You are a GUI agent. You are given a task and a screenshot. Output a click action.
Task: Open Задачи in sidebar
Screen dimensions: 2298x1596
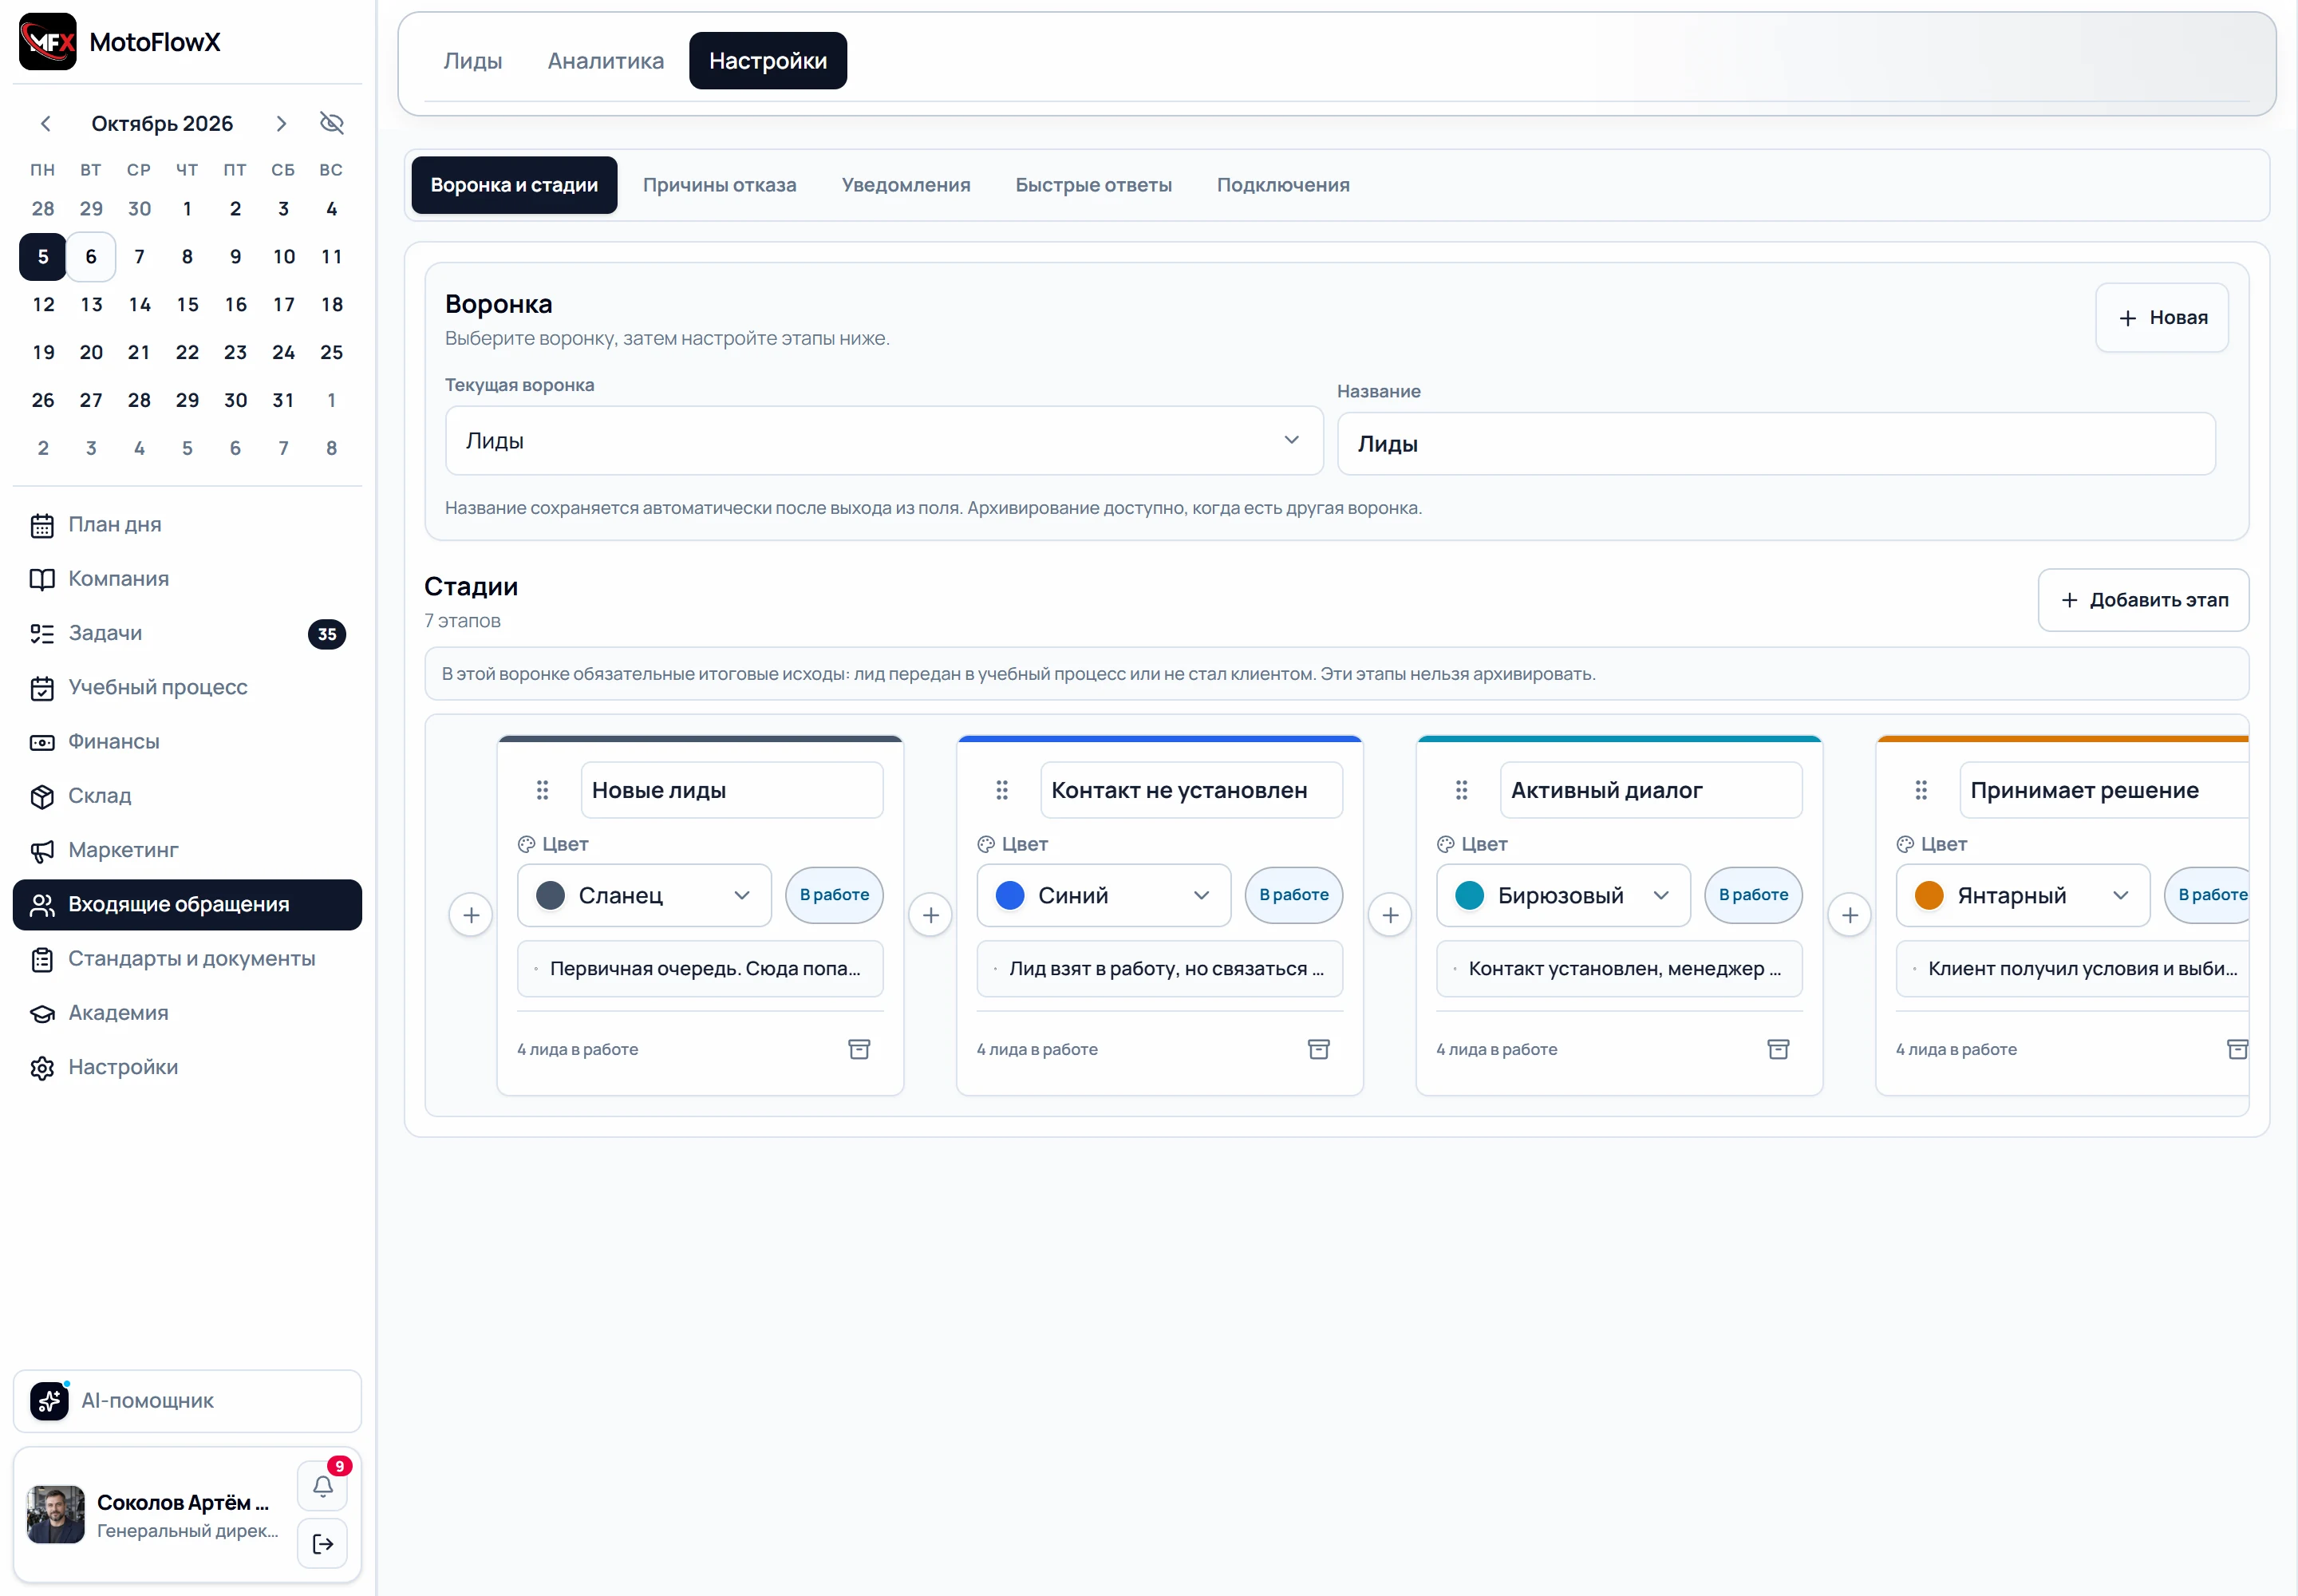pos(187,633)
